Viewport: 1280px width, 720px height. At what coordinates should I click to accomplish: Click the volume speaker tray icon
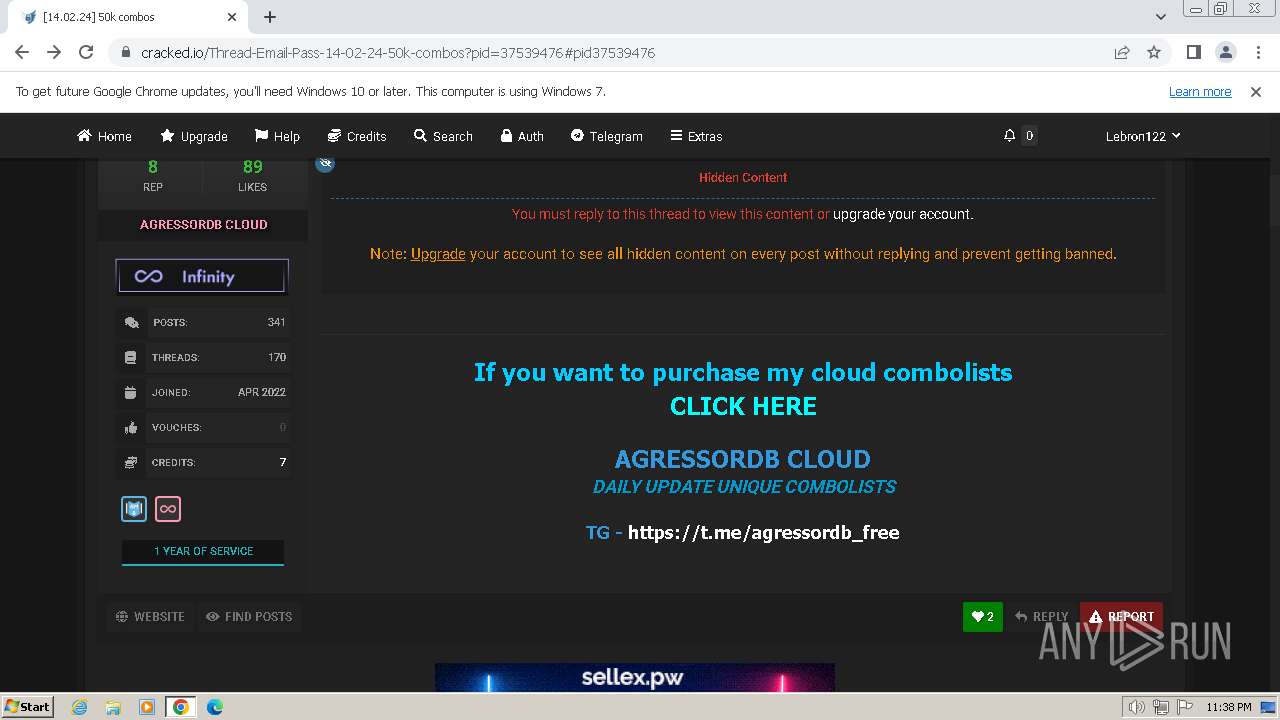pyautogui.click(x=1136, y=707)
